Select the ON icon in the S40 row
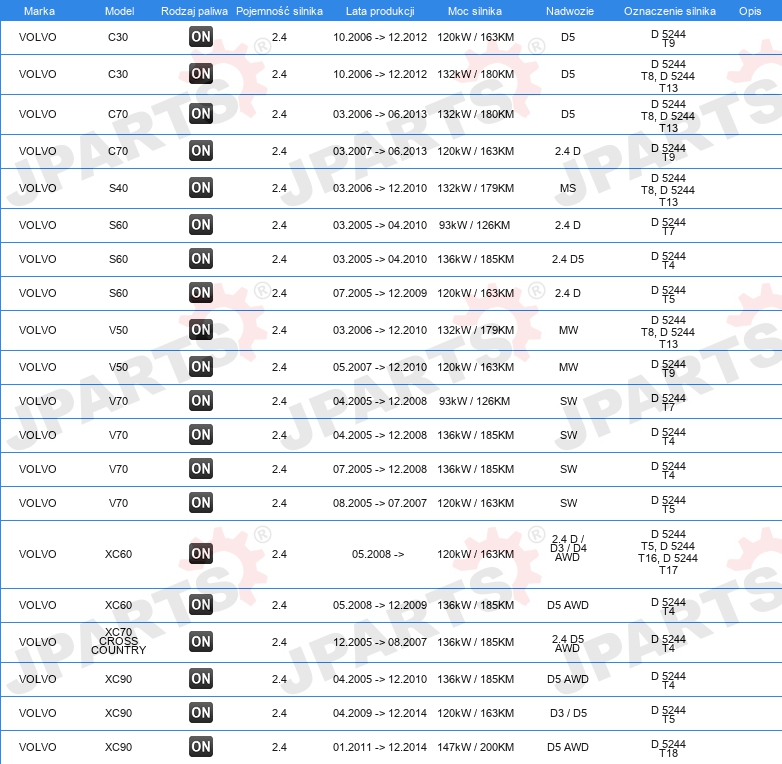Screen dimensions: 782x764 point(201,188)
